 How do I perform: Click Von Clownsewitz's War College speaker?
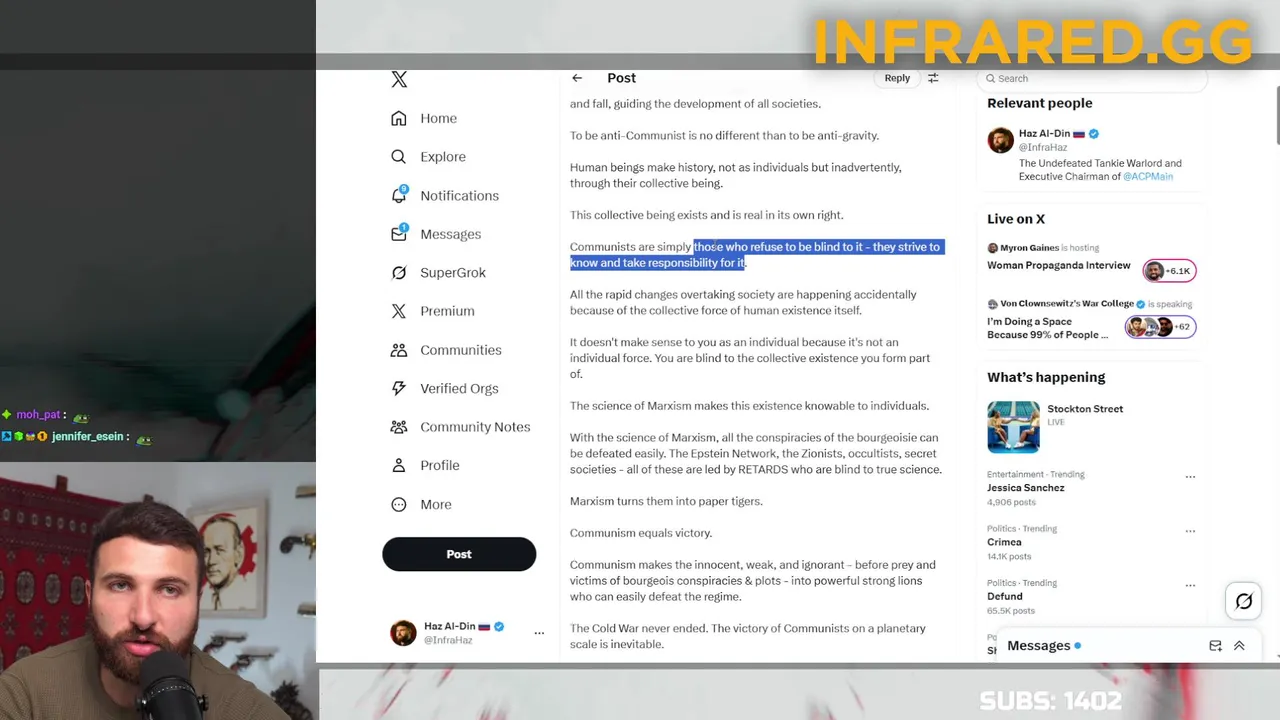(x=1067, y=304)
